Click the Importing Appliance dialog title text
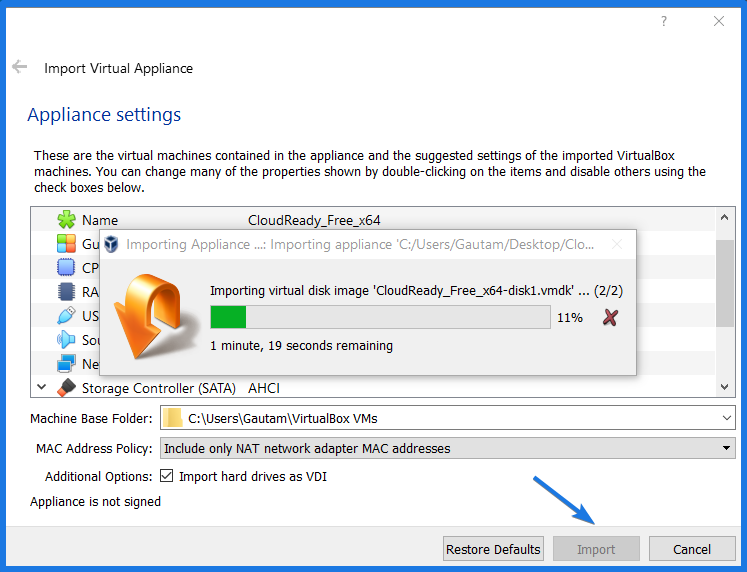The image size is (747, 572). coord(360,244)
